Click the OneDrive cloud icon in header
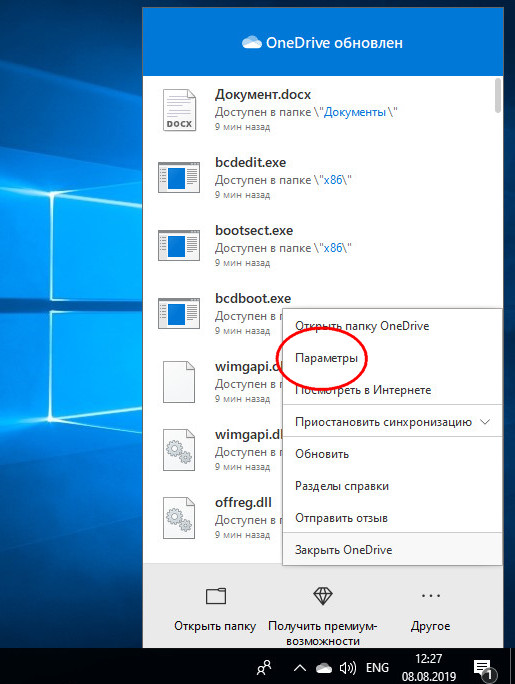 point(252,43)
